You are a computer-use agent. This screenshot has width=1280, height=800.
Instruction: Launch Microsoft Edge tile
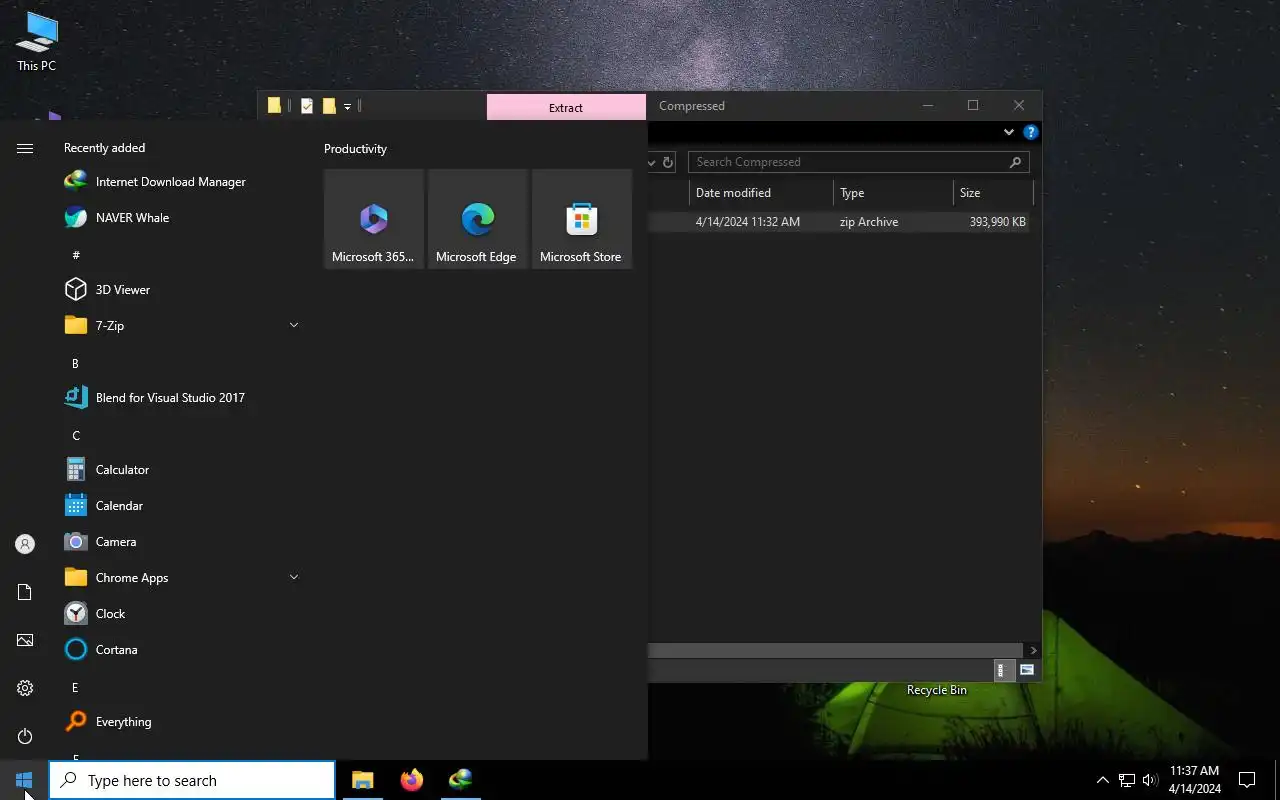pyautogui.click(x=478, y=219)
